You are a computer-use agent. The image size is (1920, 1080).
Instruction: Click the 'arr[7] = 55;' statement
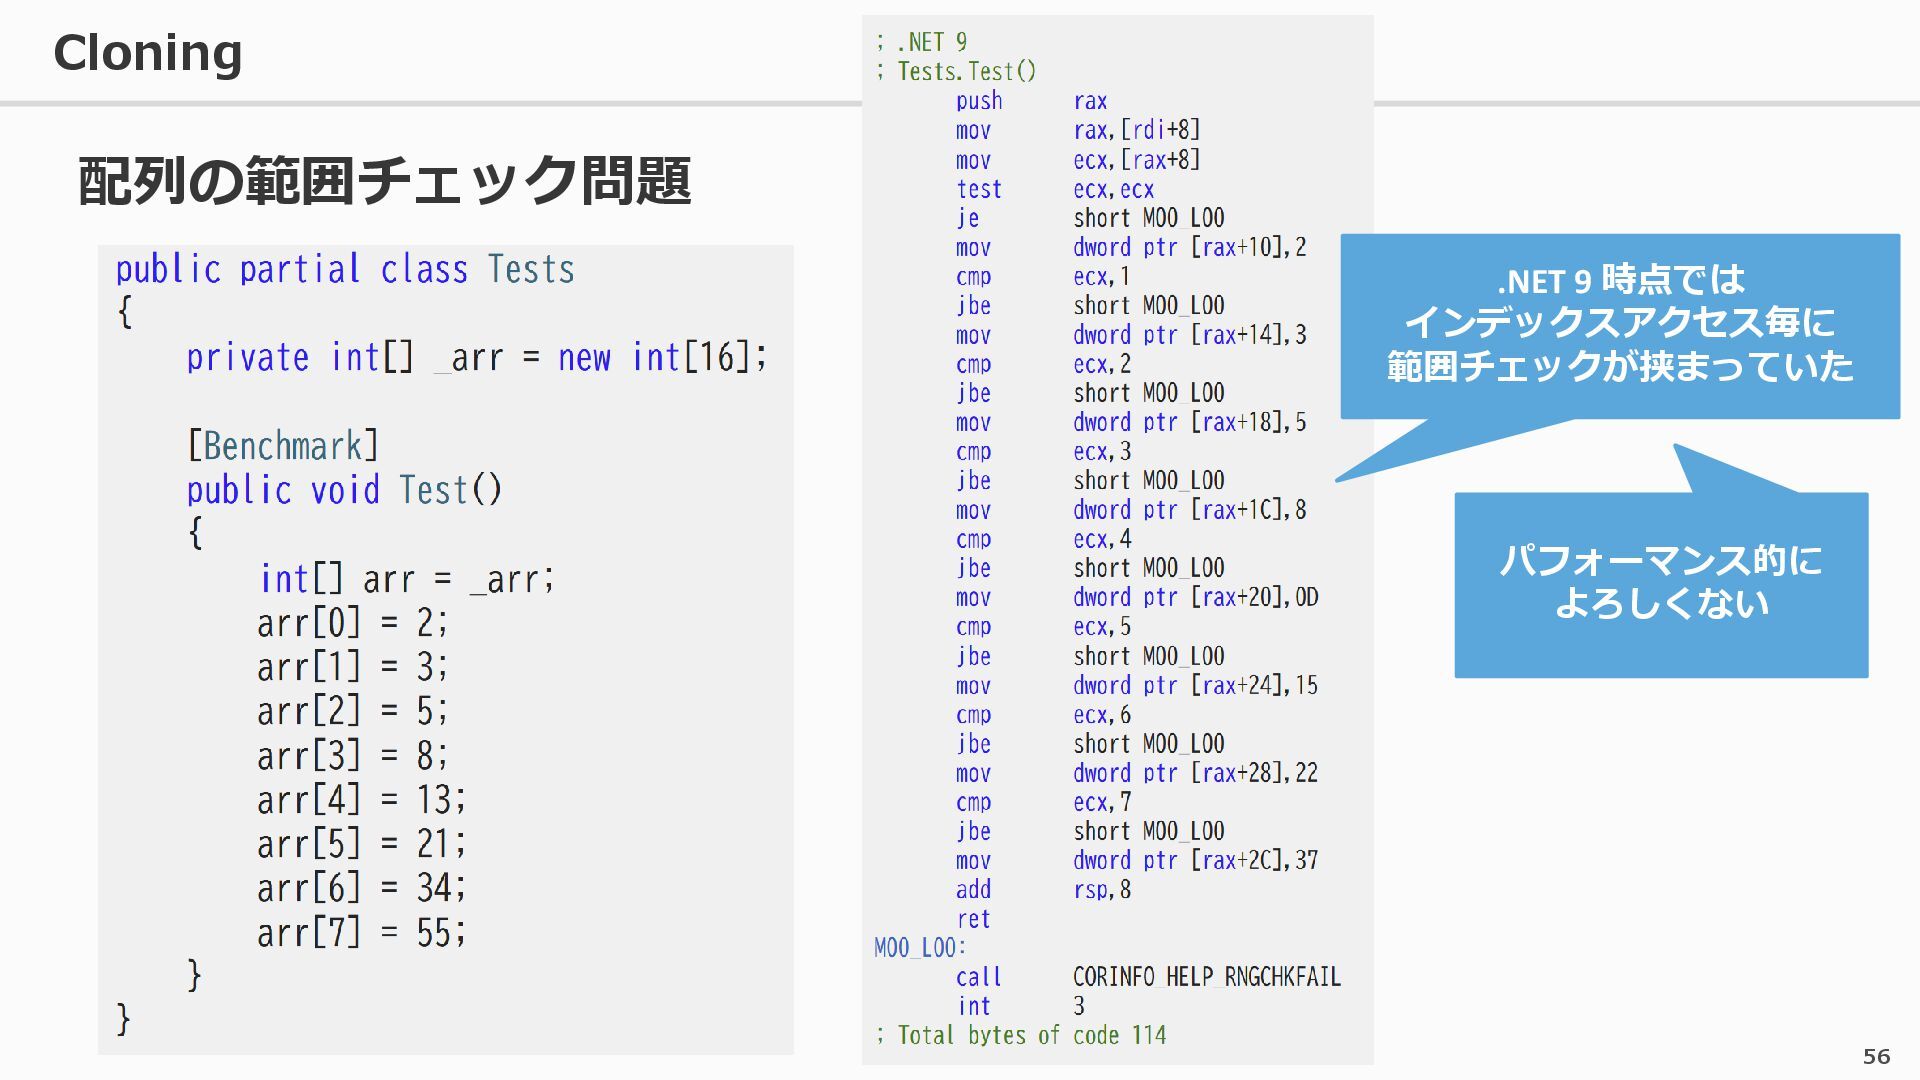361,933
